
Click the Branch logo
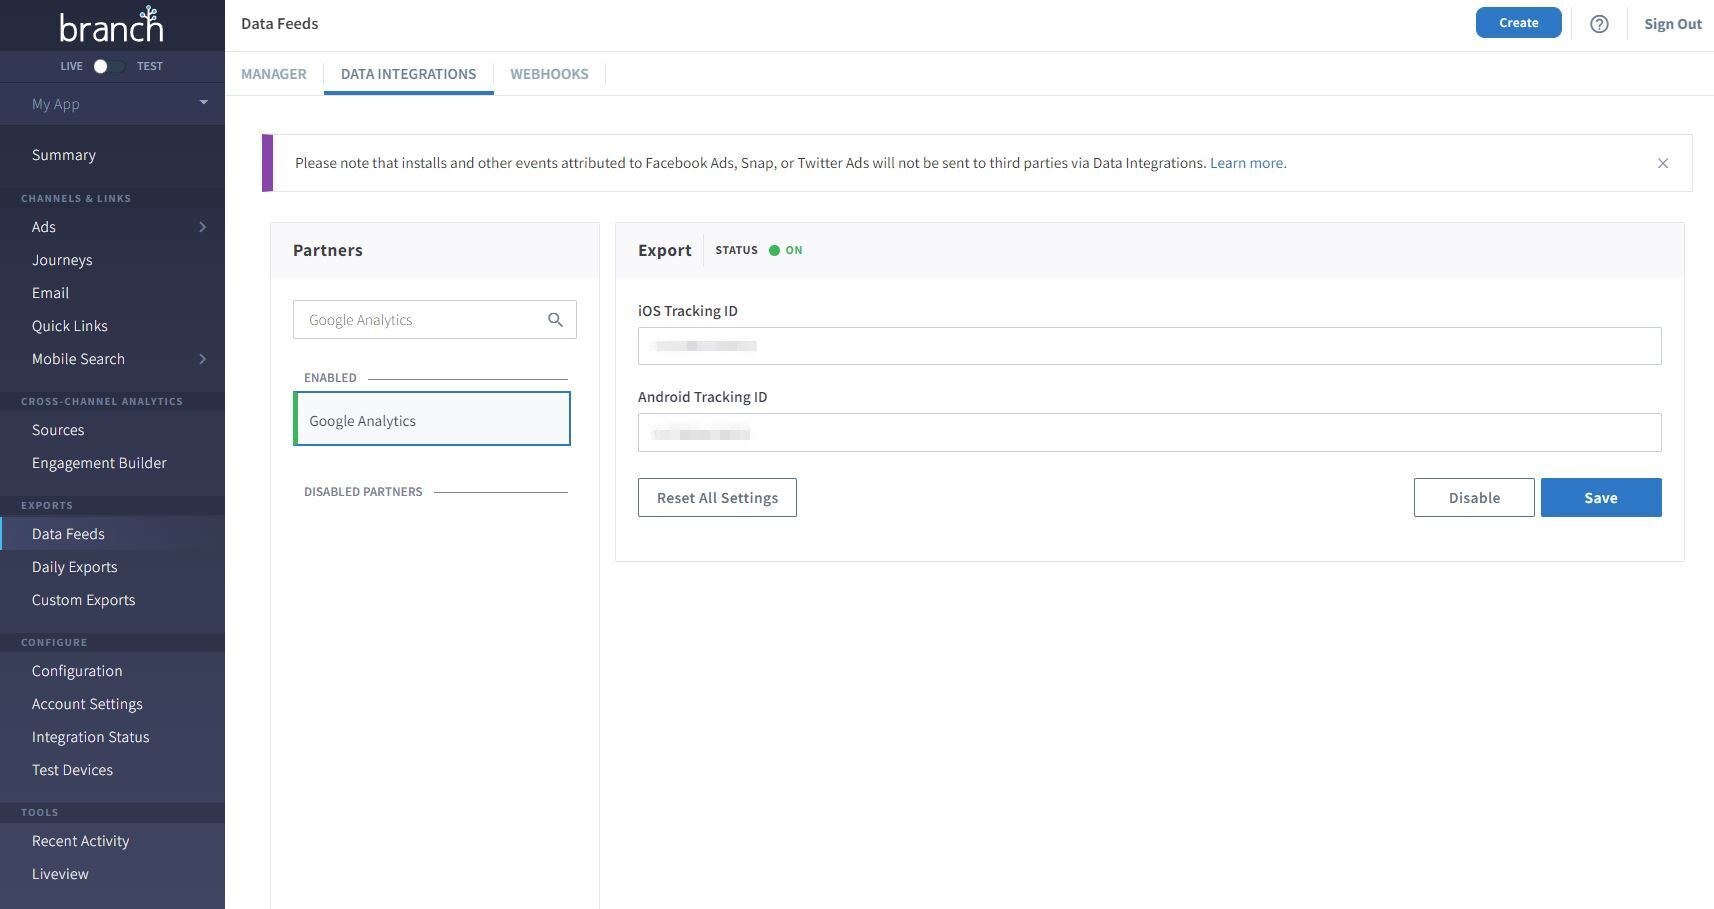click(111, 25)
